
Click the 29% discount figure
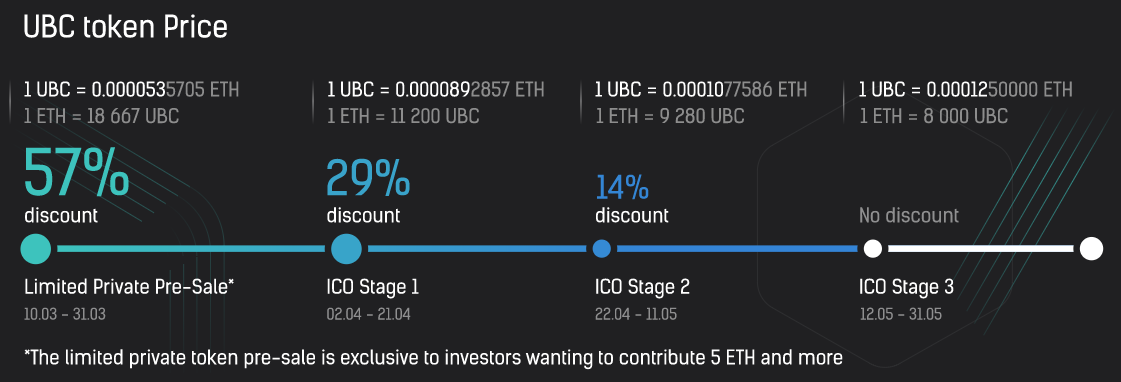click(x=368, y=177)
